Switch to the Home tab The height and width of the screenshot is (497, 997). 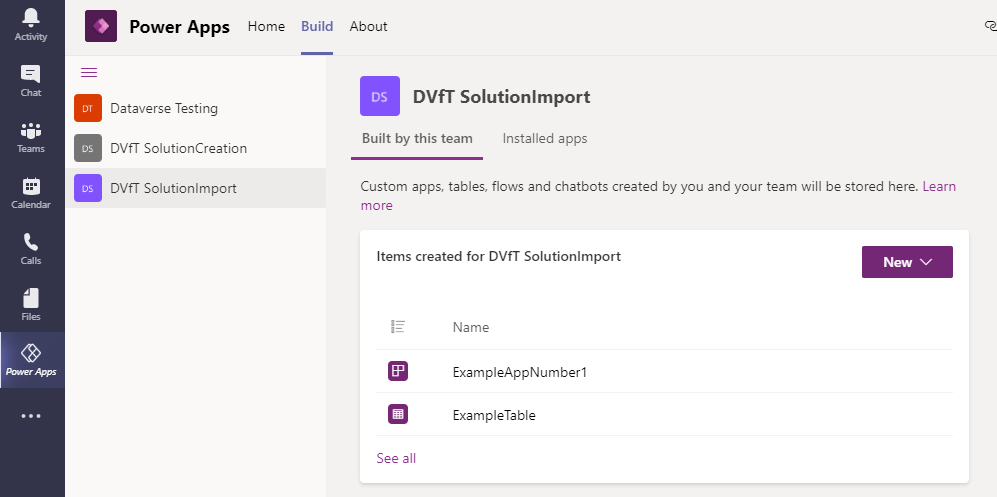[x=266, y=26]
